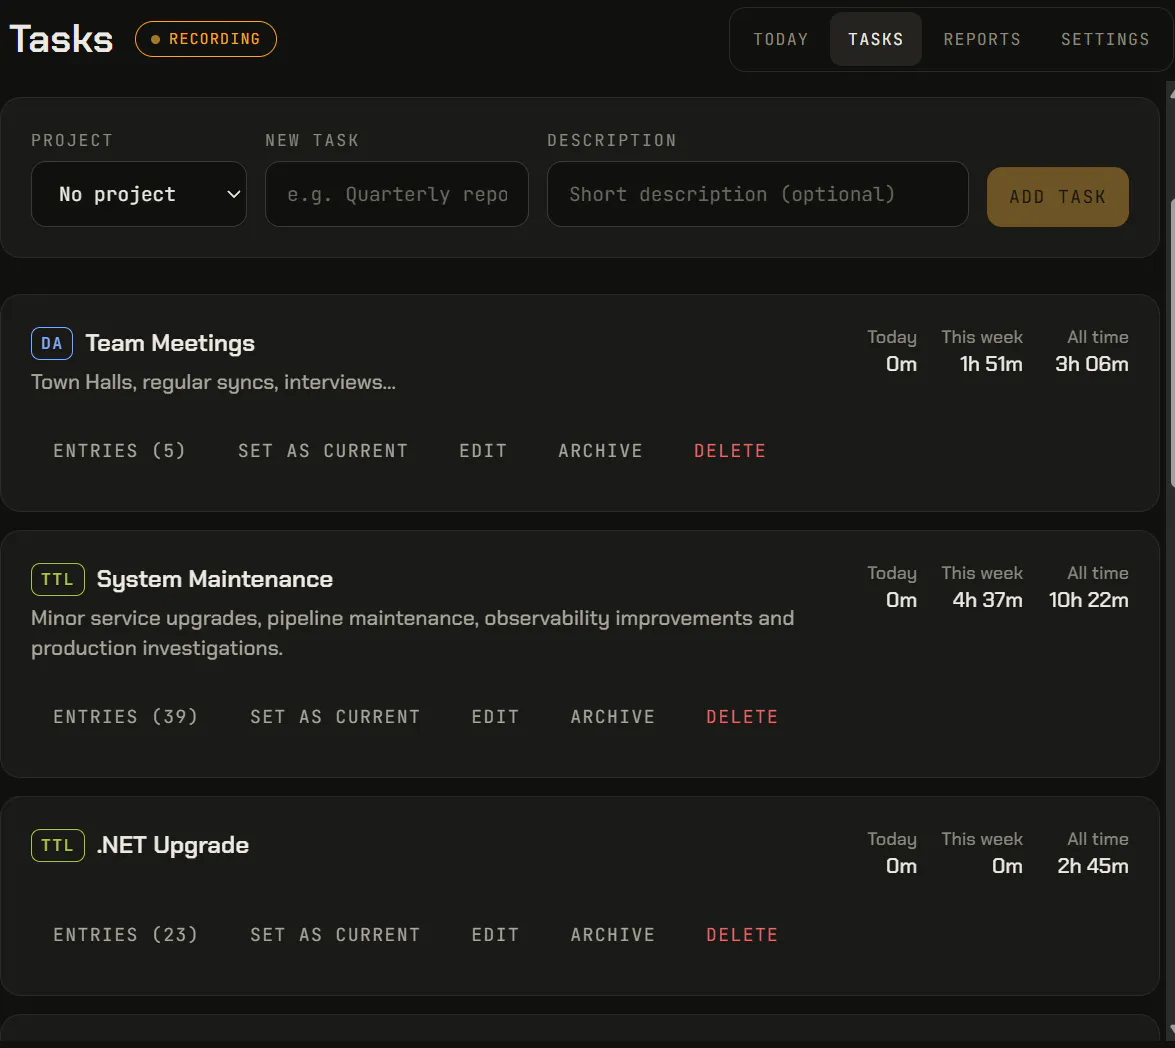Click the Recording status badge
This screenshot has height=1048, width=1175.
click(206, 39)
